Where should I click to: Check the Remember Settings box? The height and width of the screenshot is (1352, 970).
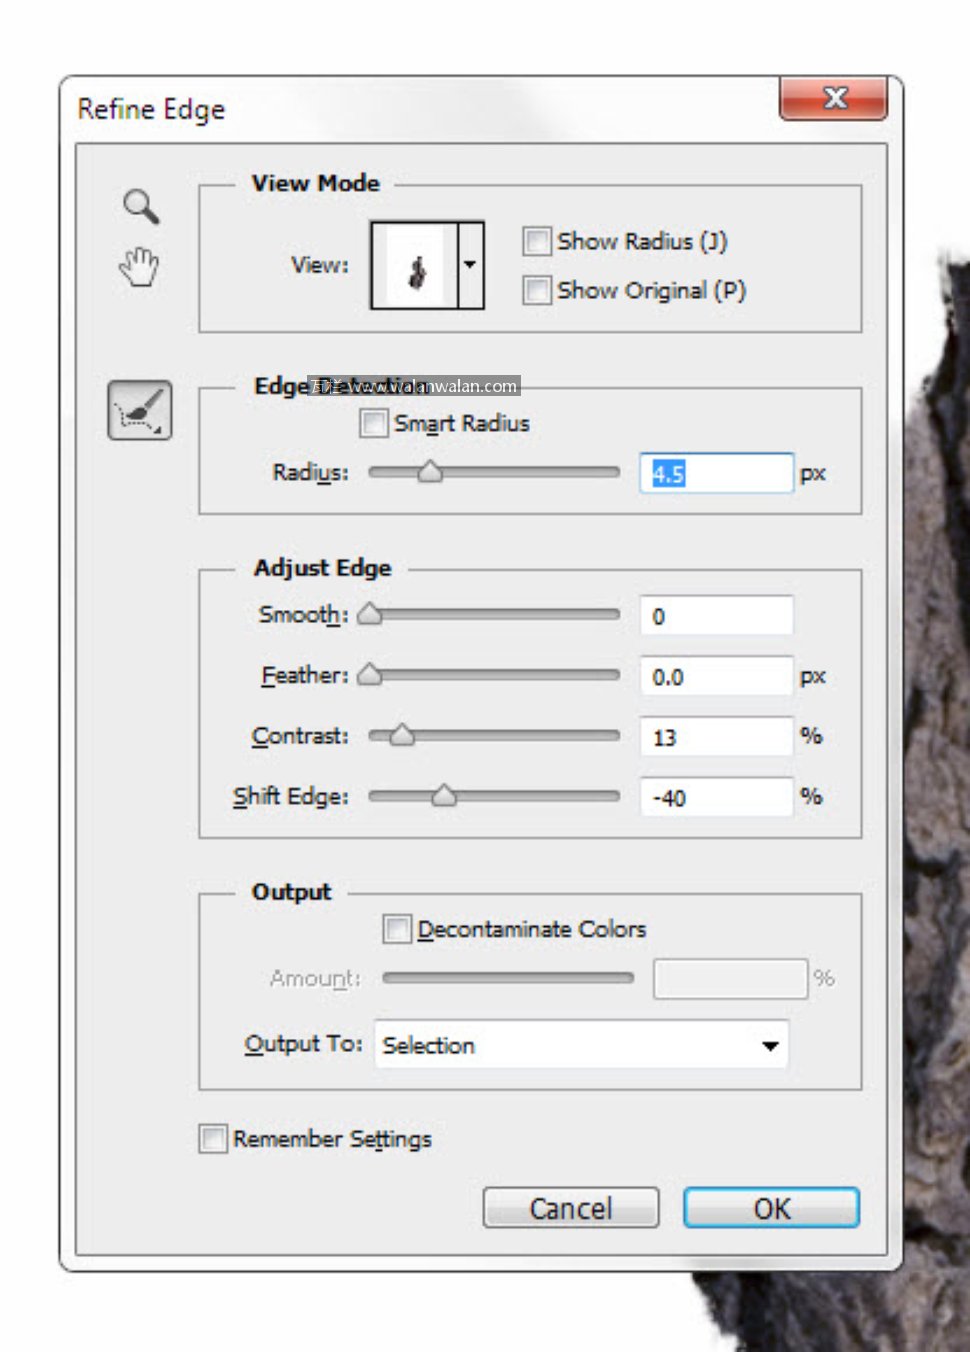[212, 1139]
